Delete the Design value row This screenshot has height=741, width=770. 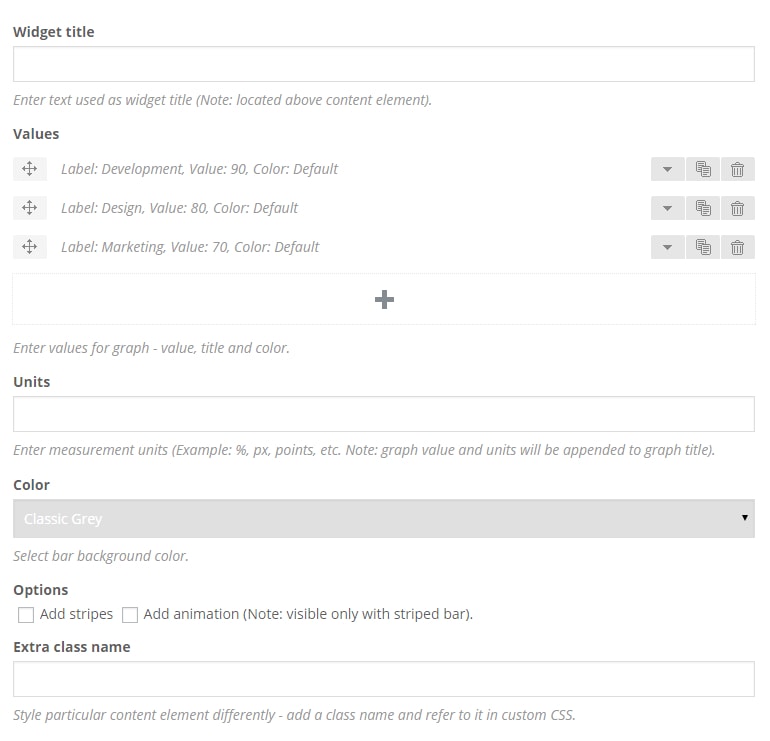(737, 208)
